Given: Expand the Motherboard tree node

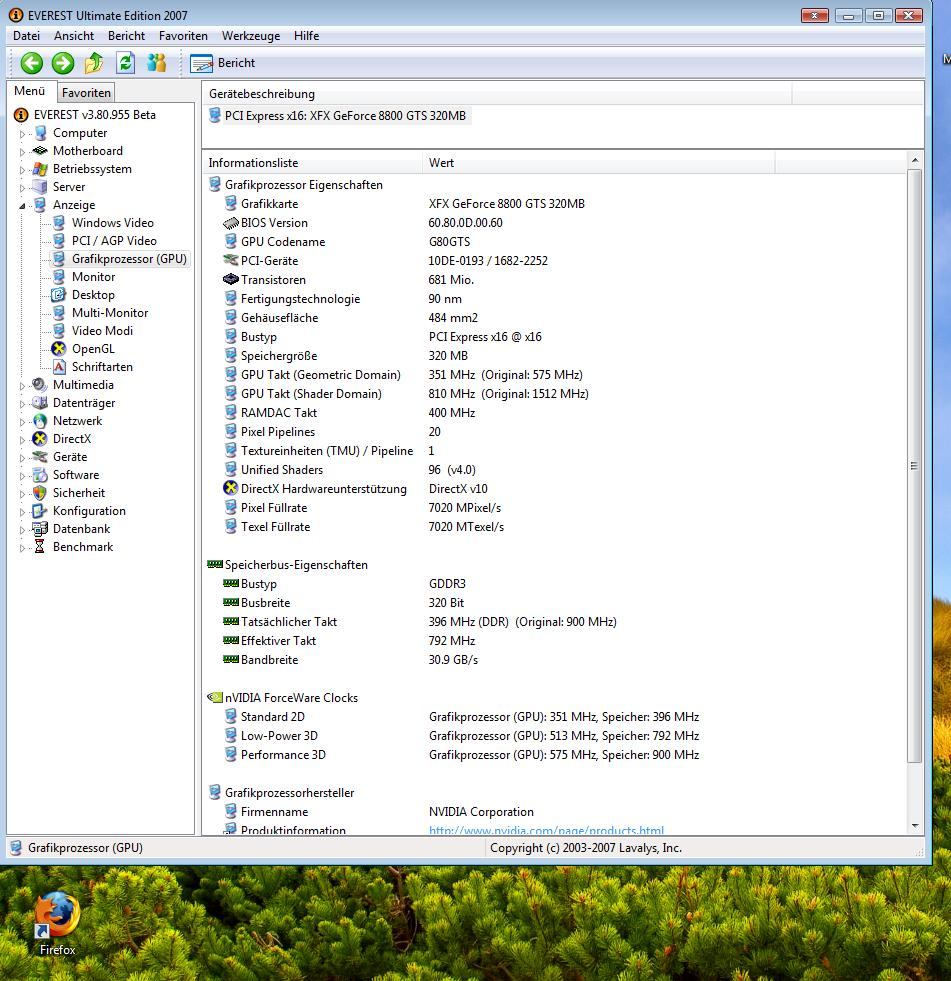Looking at the screenshot, I should (22, 152).
